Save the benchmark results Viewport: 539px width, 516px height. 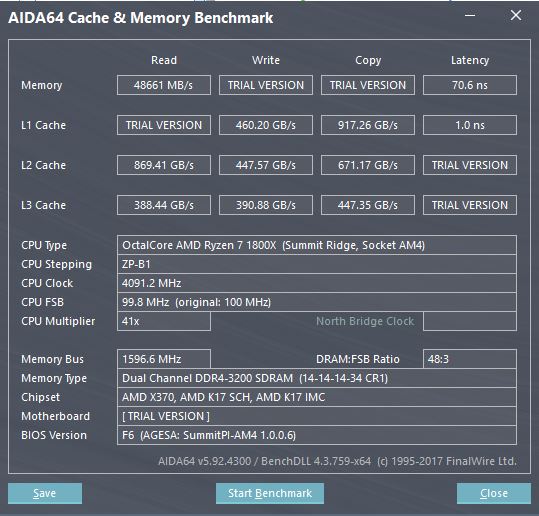coord(45,493)
